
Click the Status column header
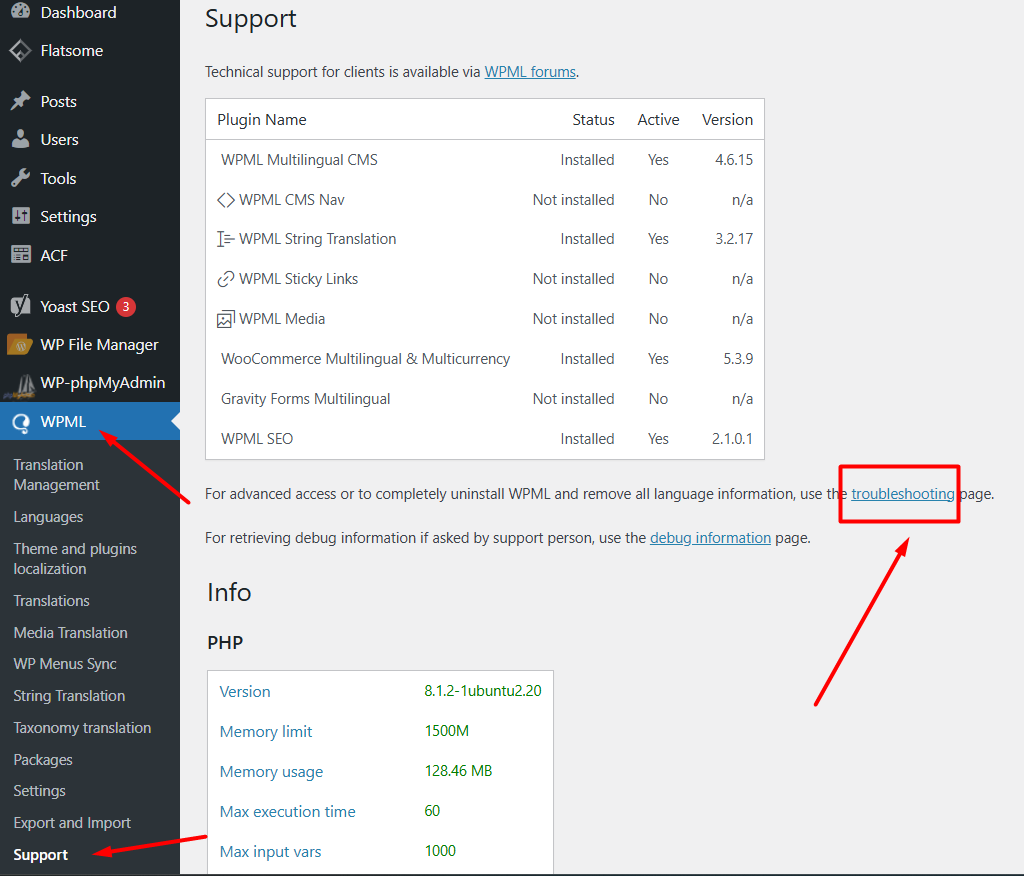click(x=593, y=120)
